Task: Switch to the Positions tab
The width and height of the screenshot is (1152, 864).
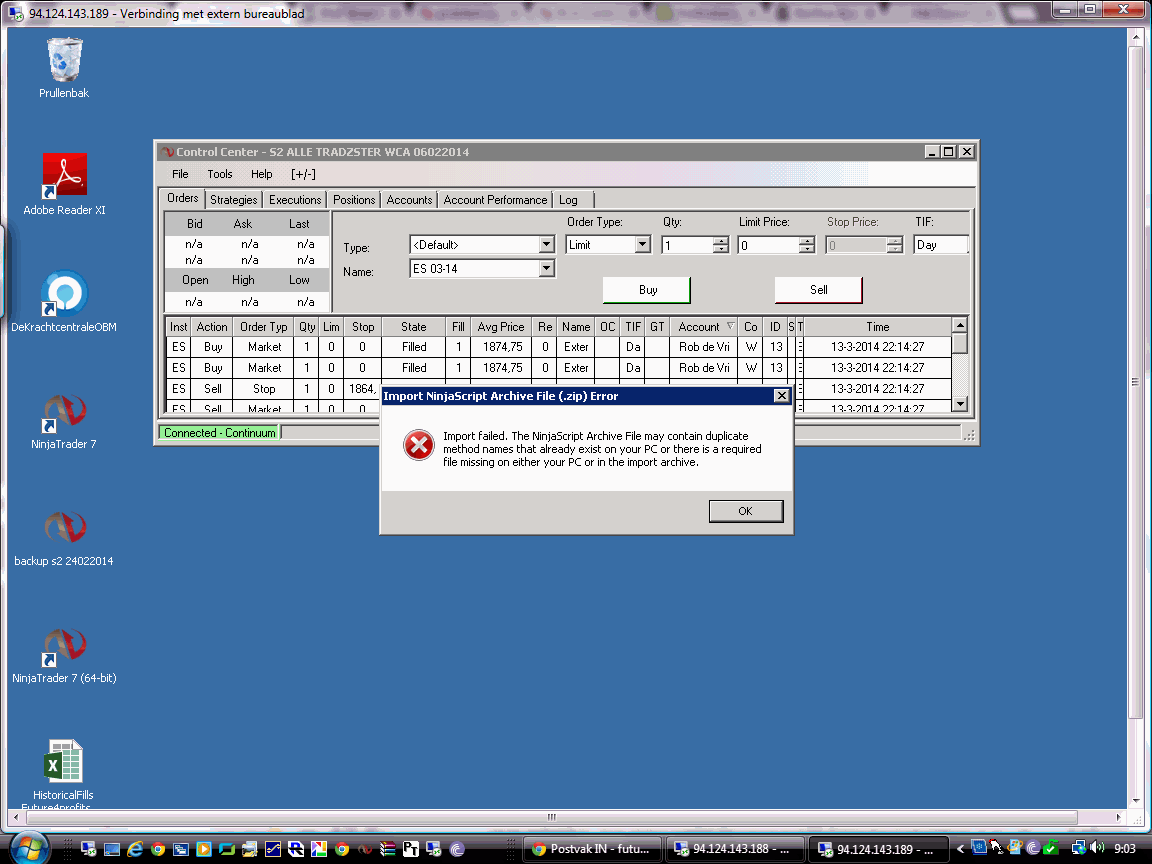Action: point(353,200)
